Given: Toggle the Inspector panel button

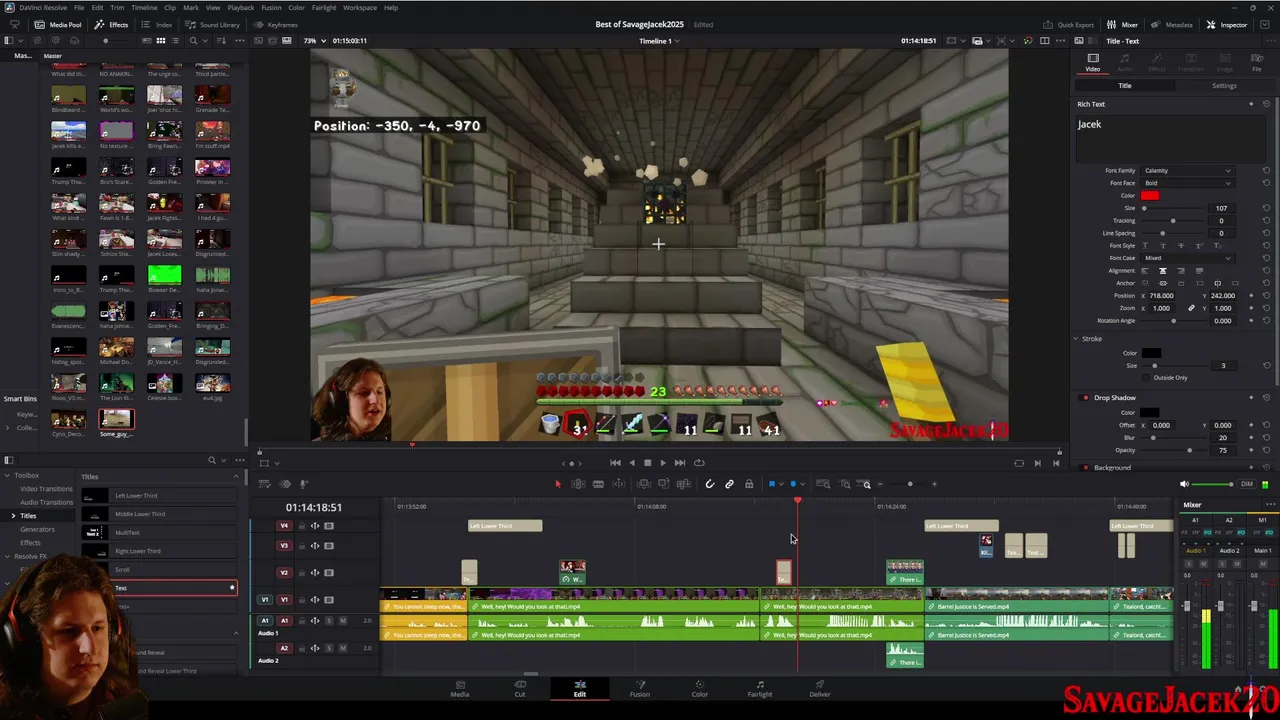Looking at the screenshot, I should click(1228, 24).
